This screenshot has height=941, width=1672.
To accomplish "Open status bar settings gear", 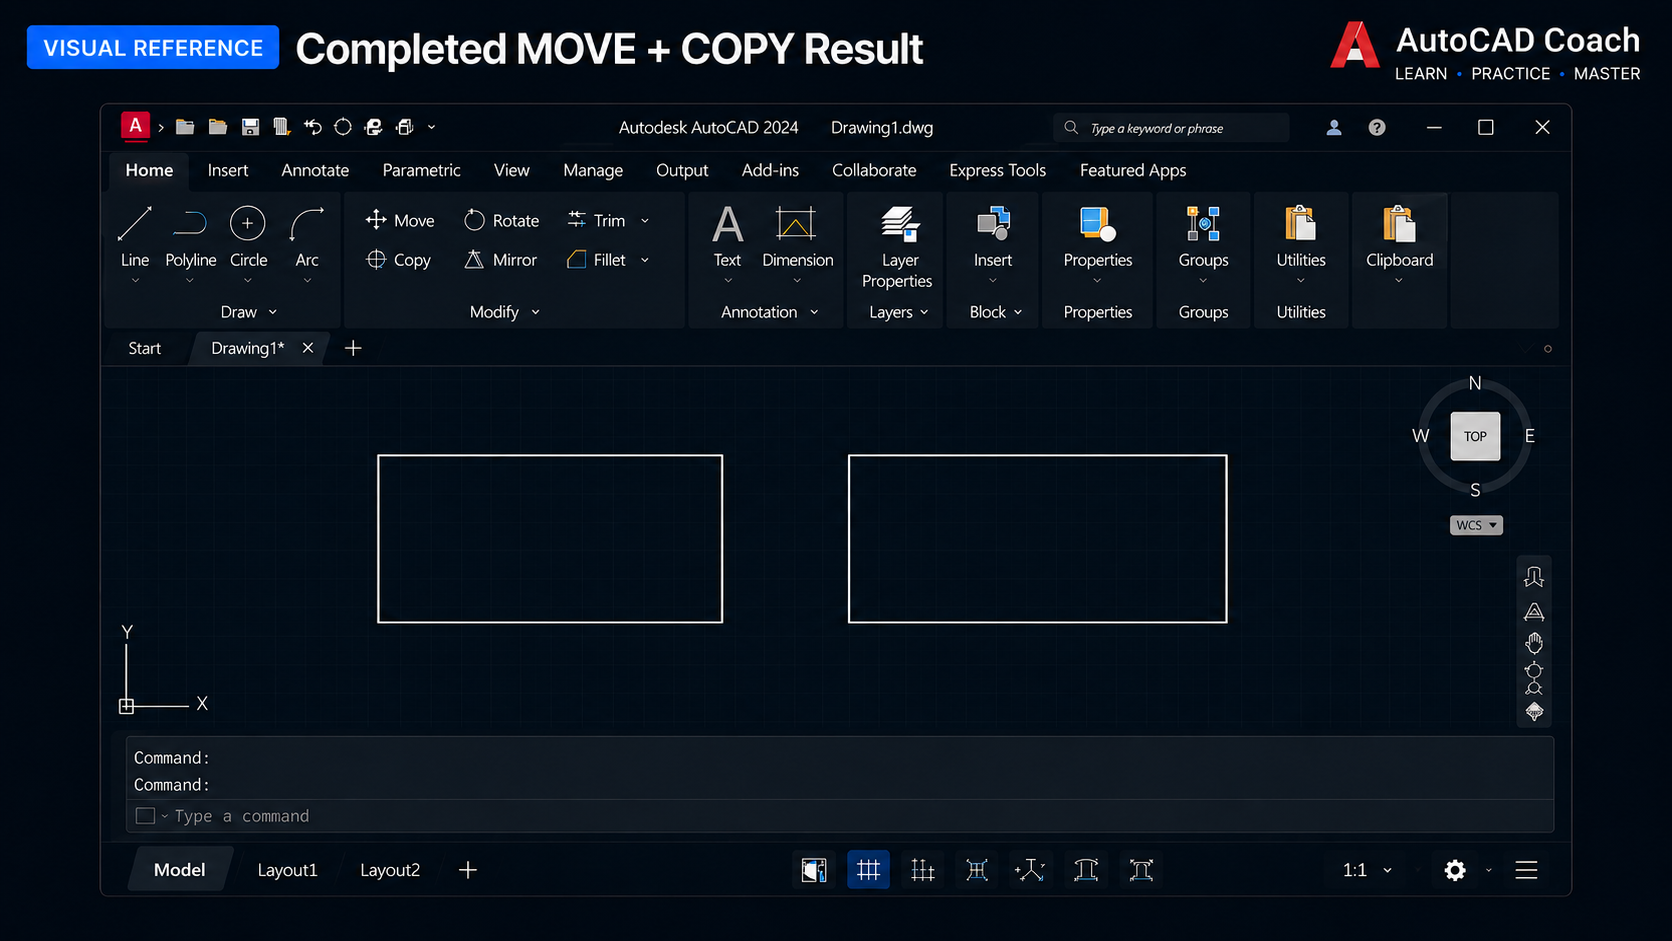I will (x=1455, y=870).
